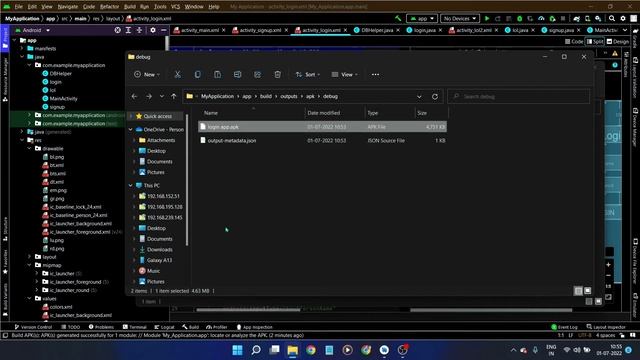Viewport: 640px width, 360px height.
Task: Go forward in Explorer navigation
Action: pos(149,96)
